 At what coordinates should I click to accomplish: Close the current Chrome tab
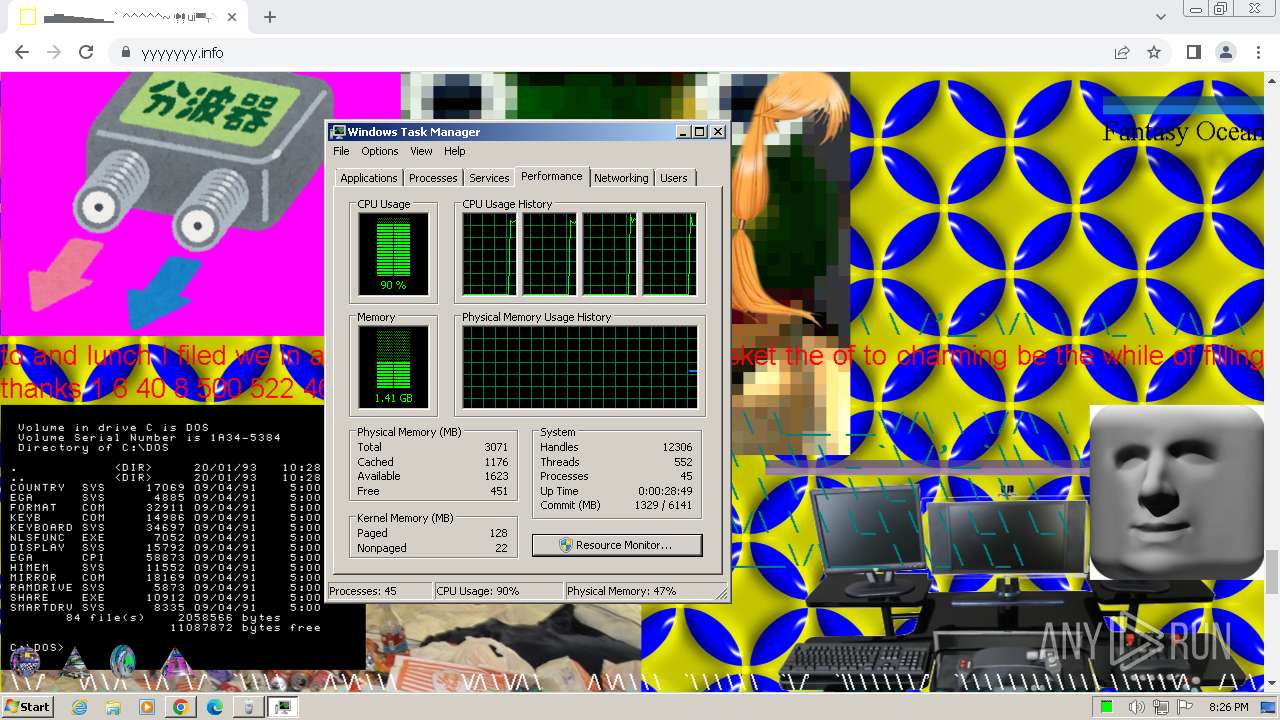tap(232, 17)
